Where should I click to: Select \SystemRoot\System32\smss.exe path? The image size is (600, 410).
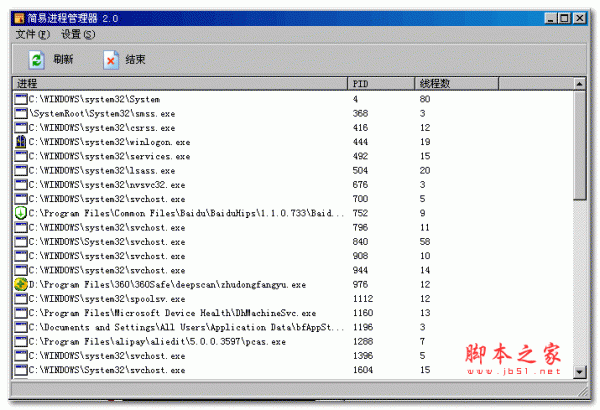pos(102,114)
